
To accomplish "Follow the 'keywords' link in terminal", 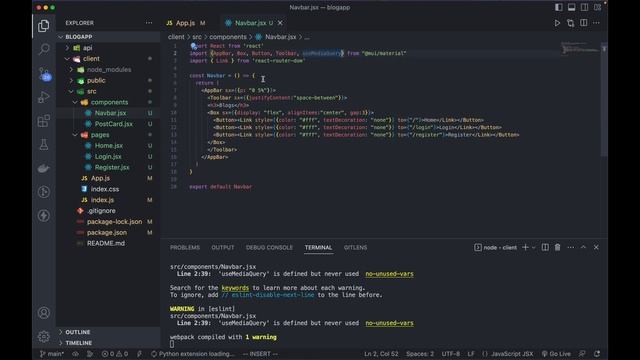I will point(235,288).
